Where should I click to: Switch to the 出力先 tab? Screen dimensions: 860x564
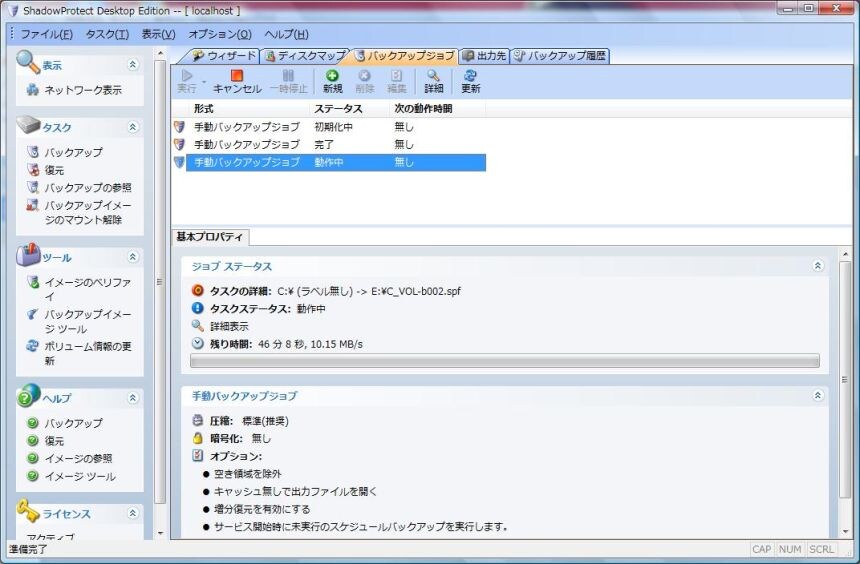coord(484,56)
